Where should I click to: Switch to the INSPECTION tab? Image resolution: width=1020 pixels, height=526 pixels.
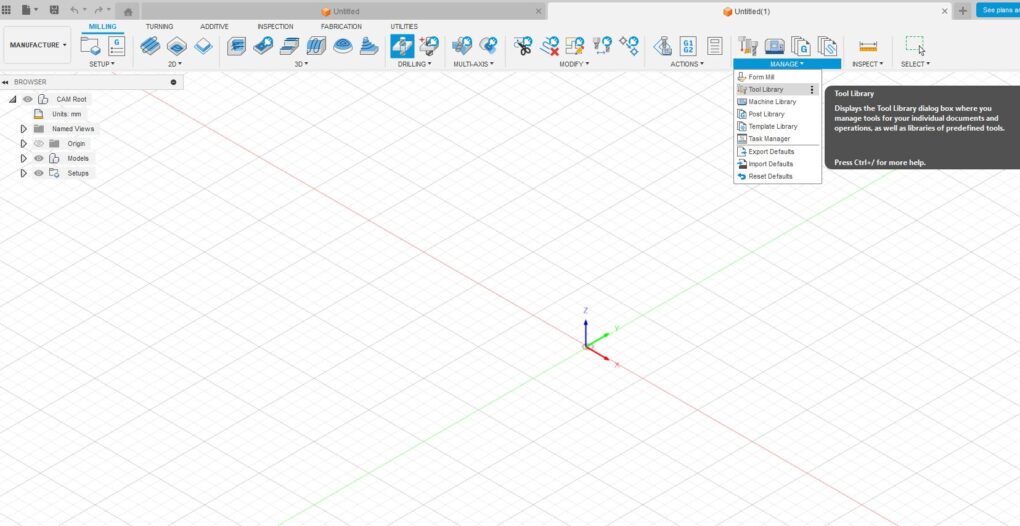275,27
